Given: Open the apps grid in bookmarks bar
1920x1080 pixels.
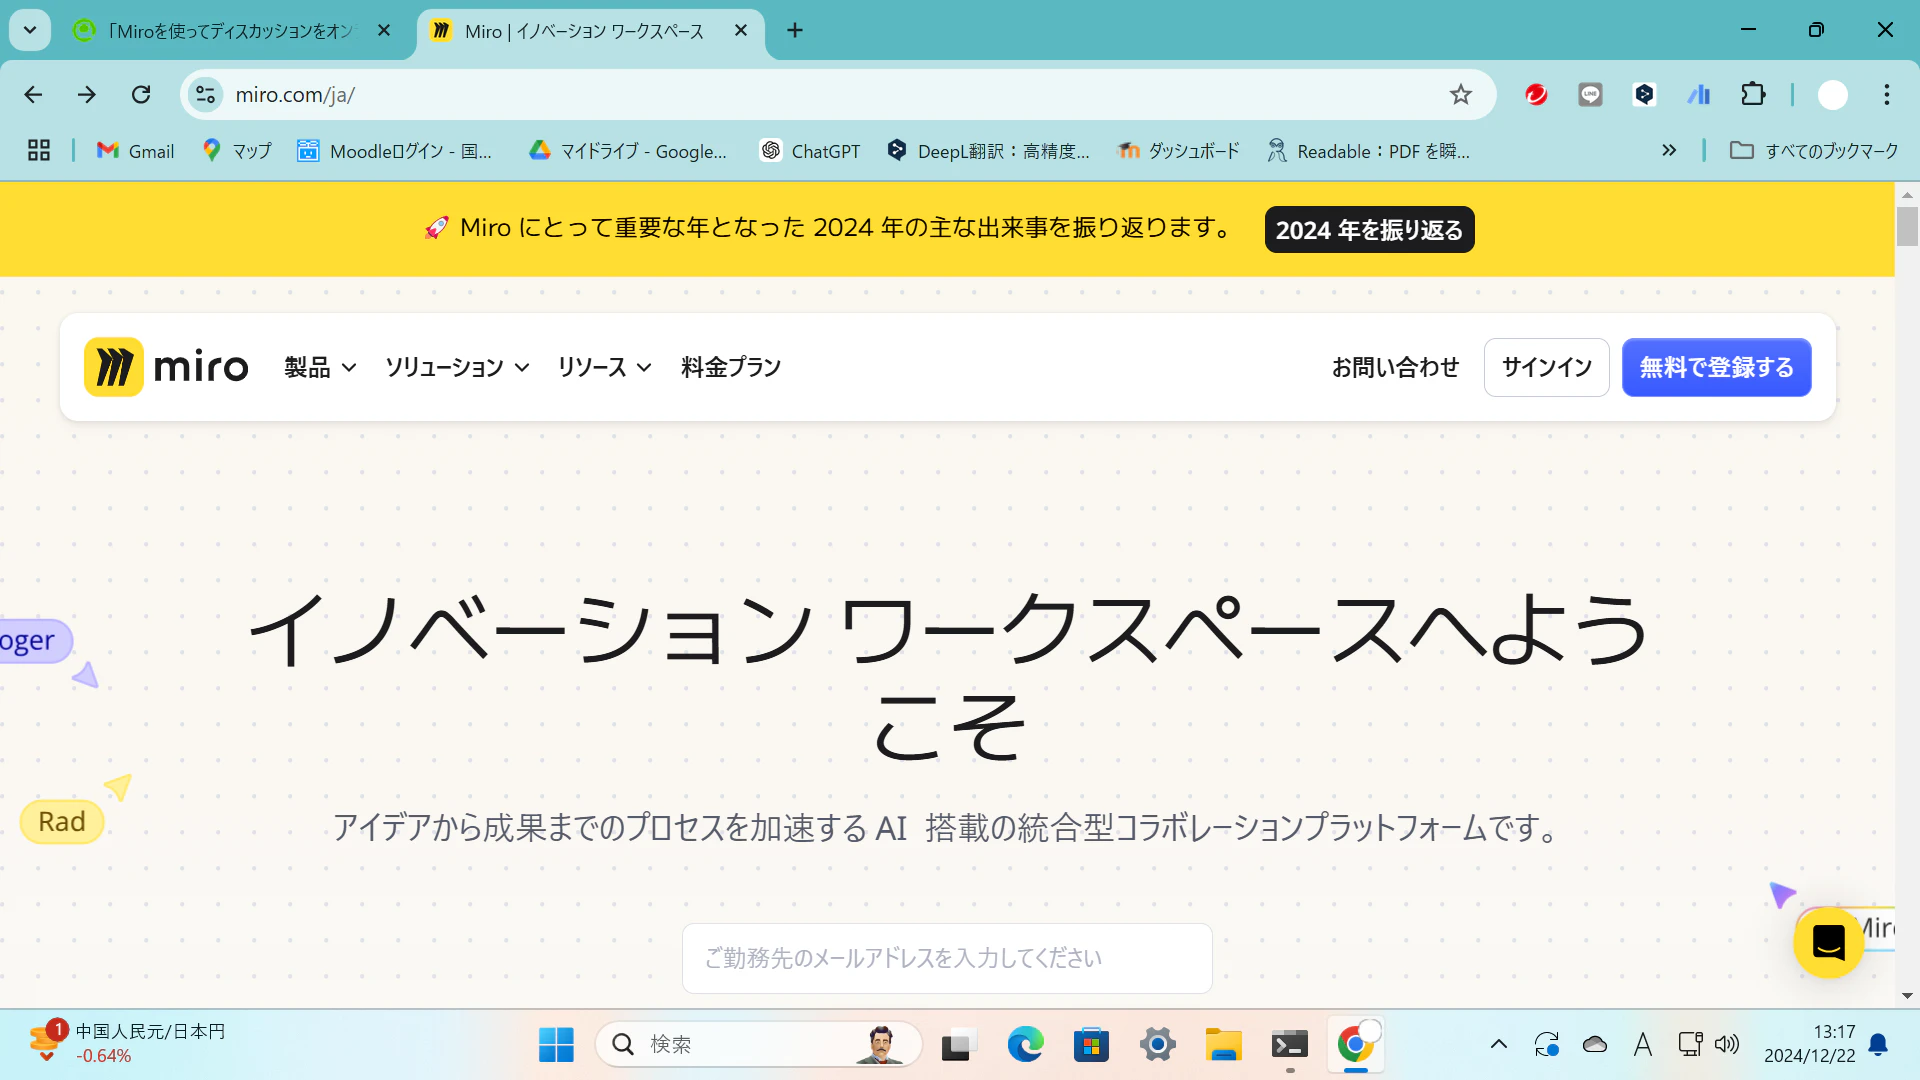Looking at the screenshot, I should click(39, 151).
